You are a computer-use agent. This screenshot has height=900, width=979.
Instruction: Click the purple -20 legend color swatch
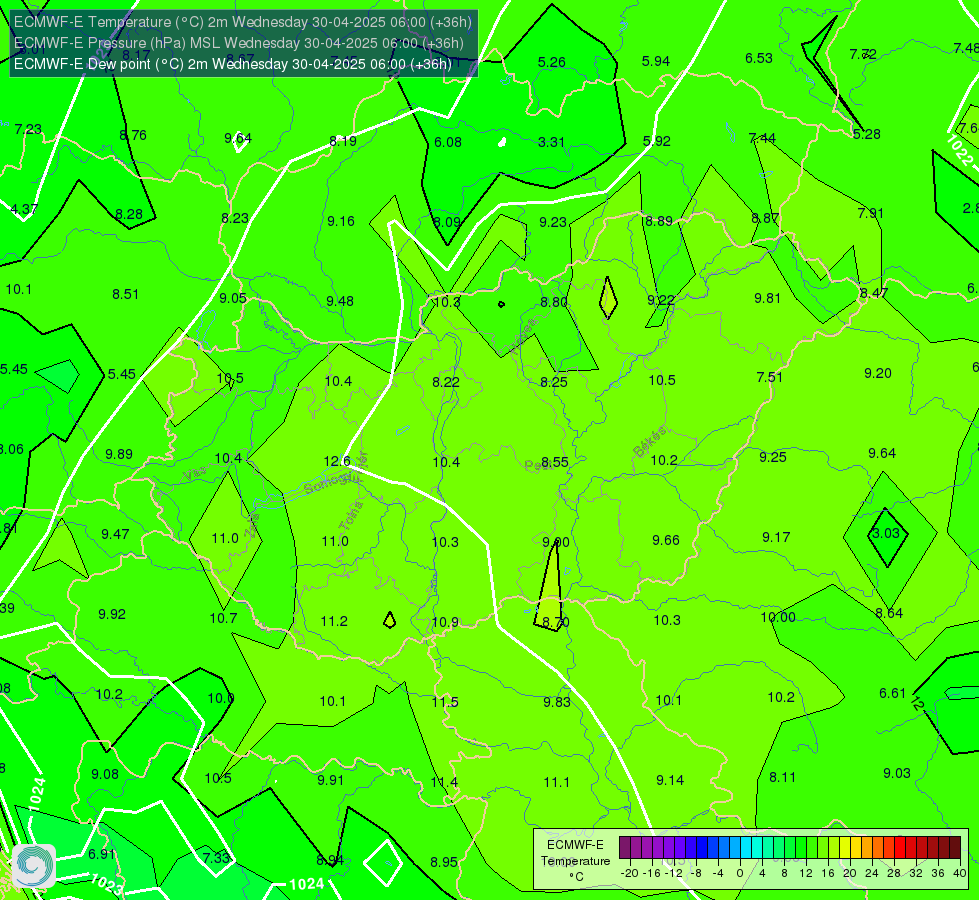(x=624, y=848)
